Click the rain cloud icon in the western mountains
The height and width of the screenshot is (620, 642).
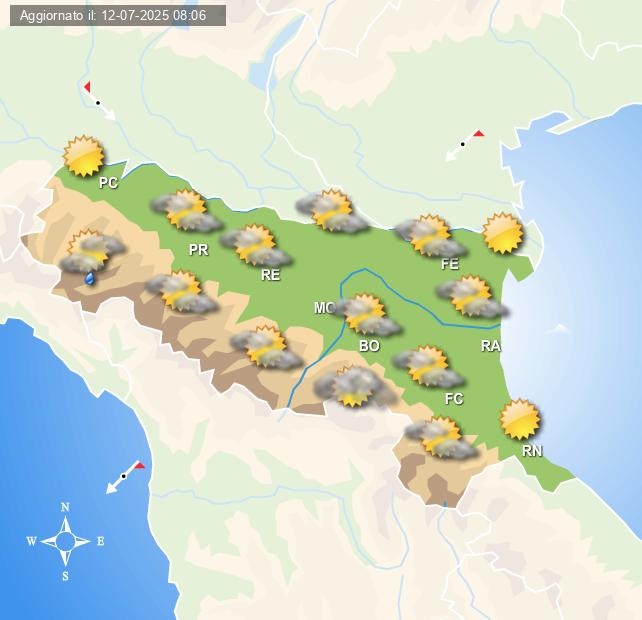[93, 257]
